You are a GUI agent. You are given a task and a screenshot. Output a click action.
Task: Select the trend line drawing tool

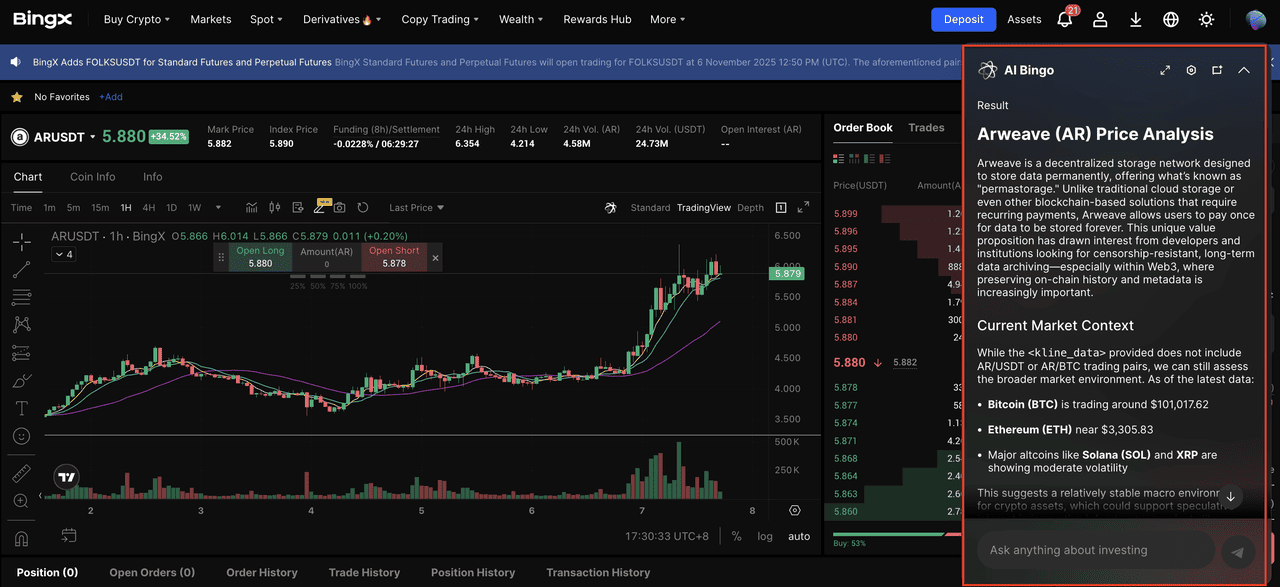[21, 268]
